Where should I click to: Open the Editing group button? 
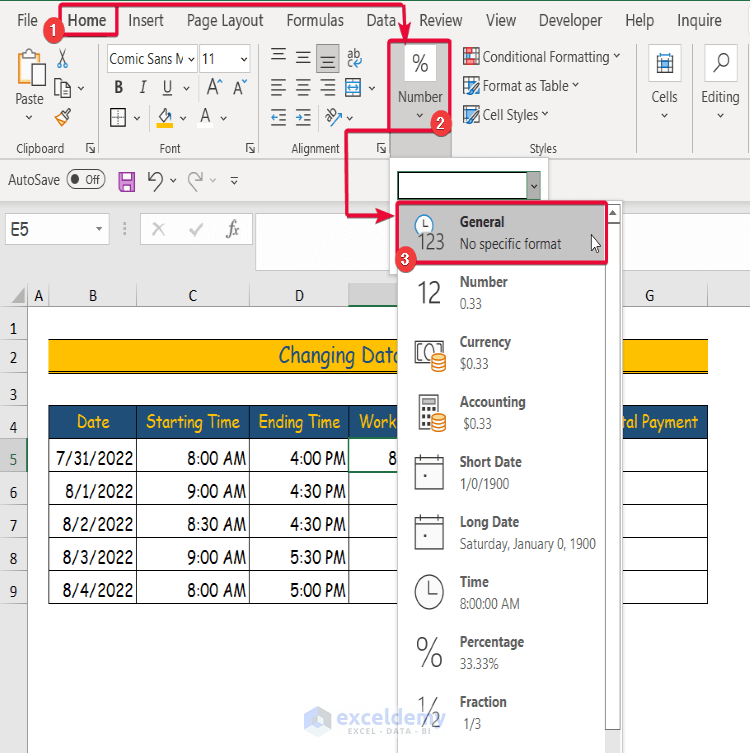tap(720, 82)
